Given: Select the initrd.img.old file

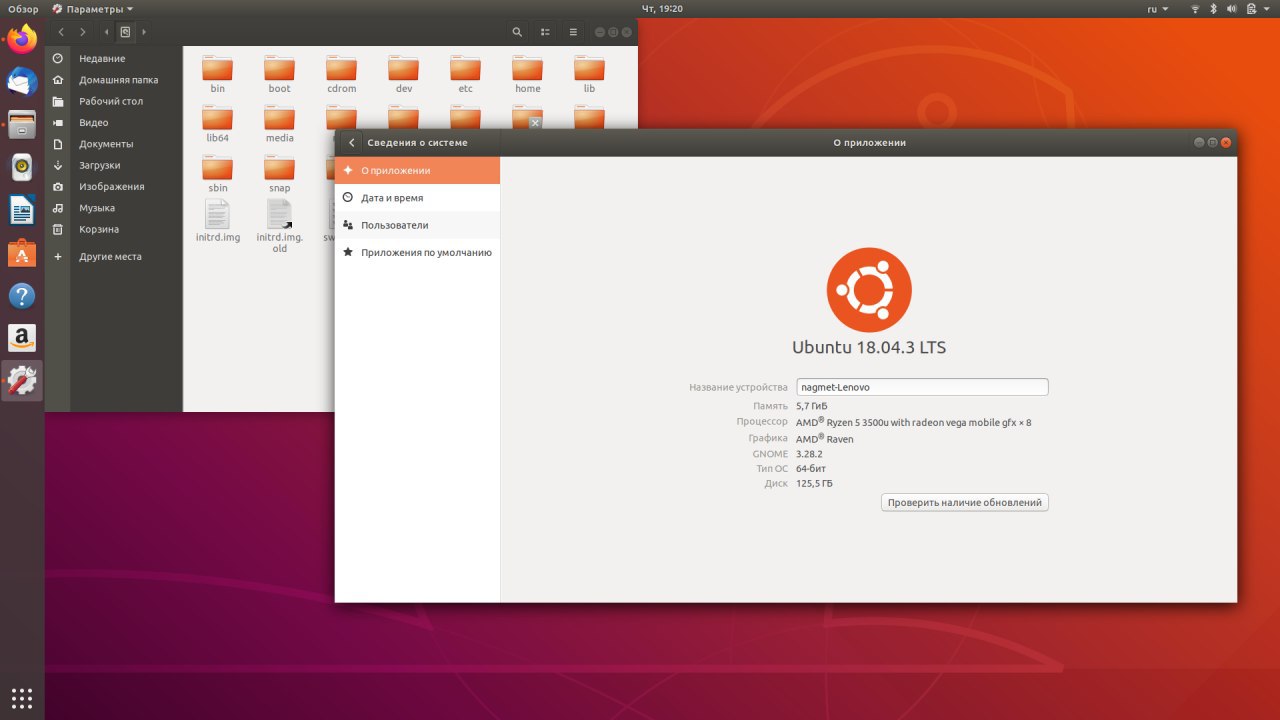Looking at the screenshot, I should (280, 226).
